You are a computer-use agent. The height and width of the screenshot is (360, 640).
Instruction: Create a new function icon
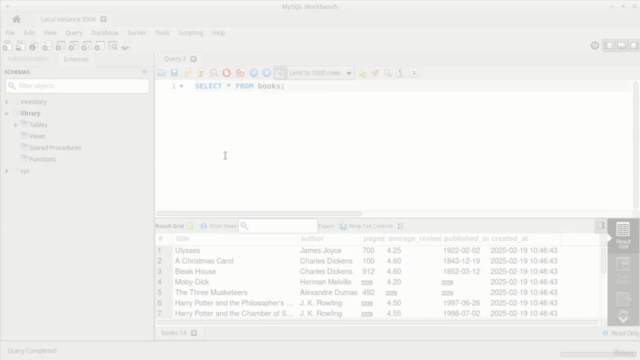tap(100, 46)
